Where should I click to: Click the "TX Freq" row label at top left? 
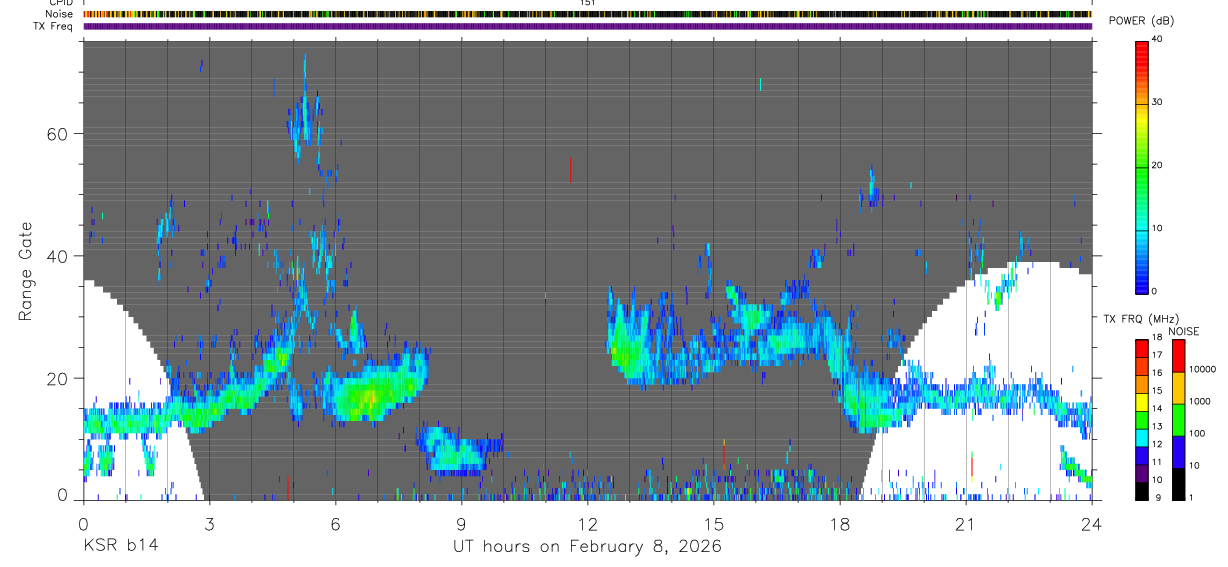click(54, 26)
